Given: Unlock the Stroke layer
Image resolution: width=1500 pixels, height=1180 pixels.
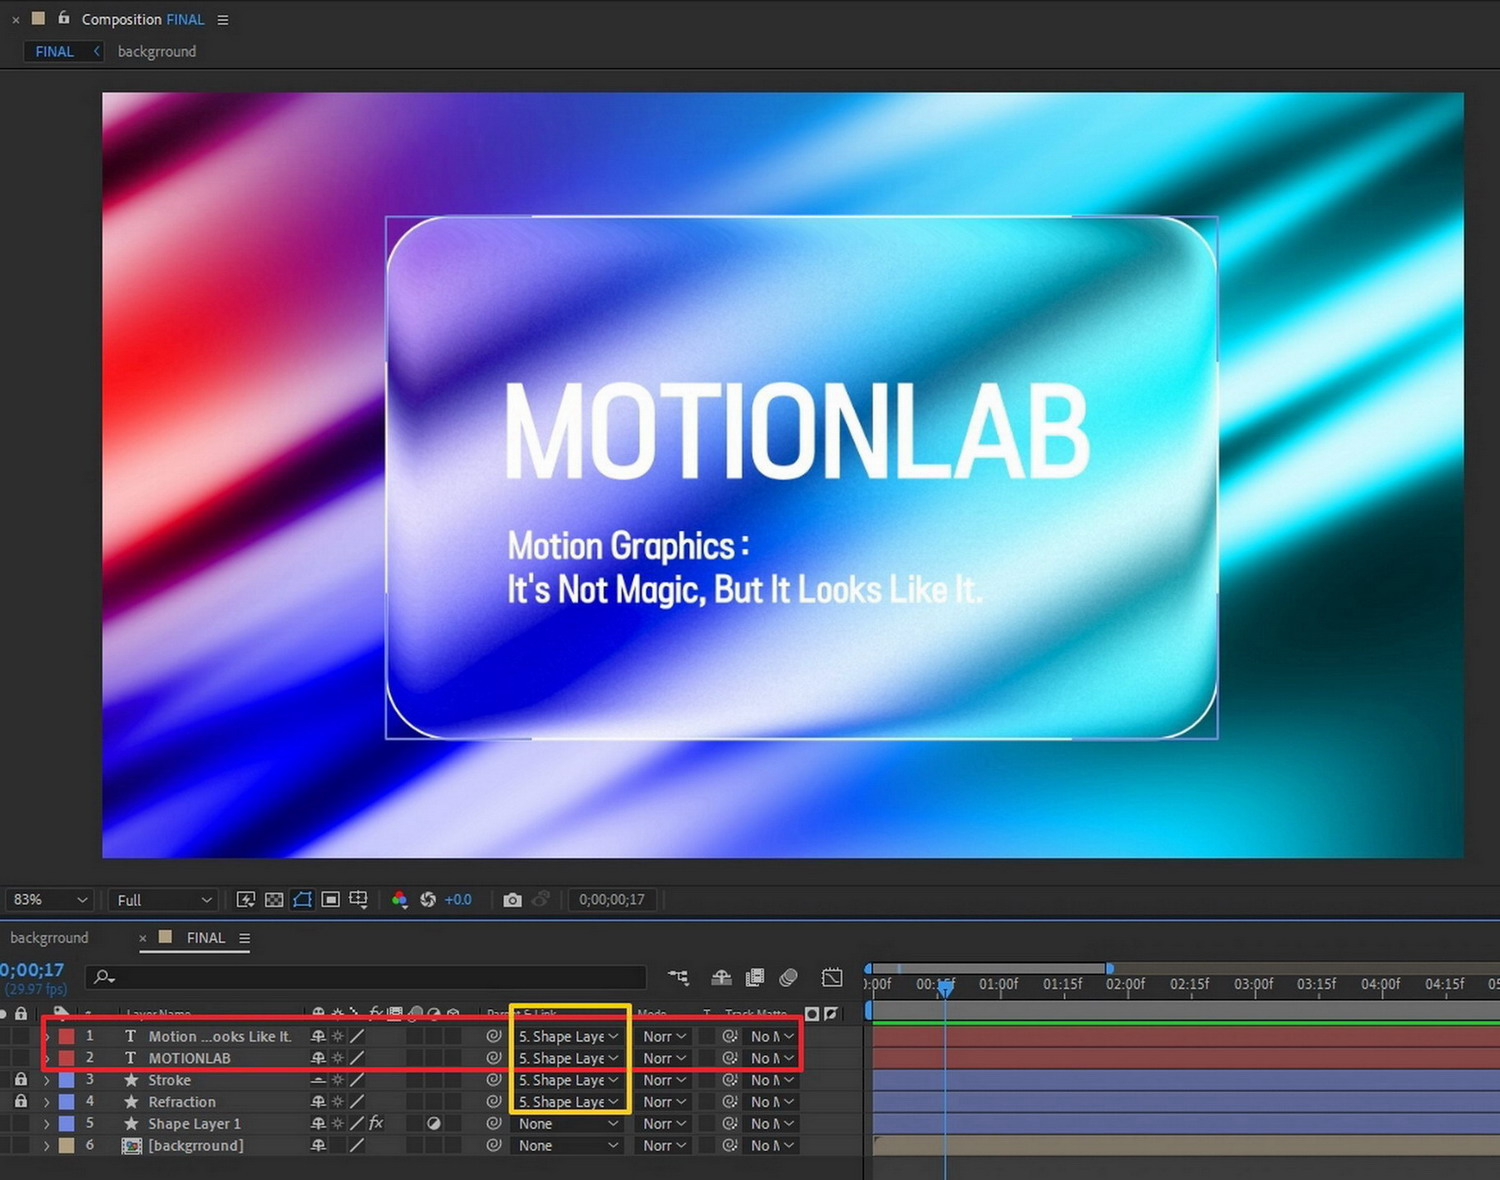Looking at the screenshot, I should [x=21, y=1080].
